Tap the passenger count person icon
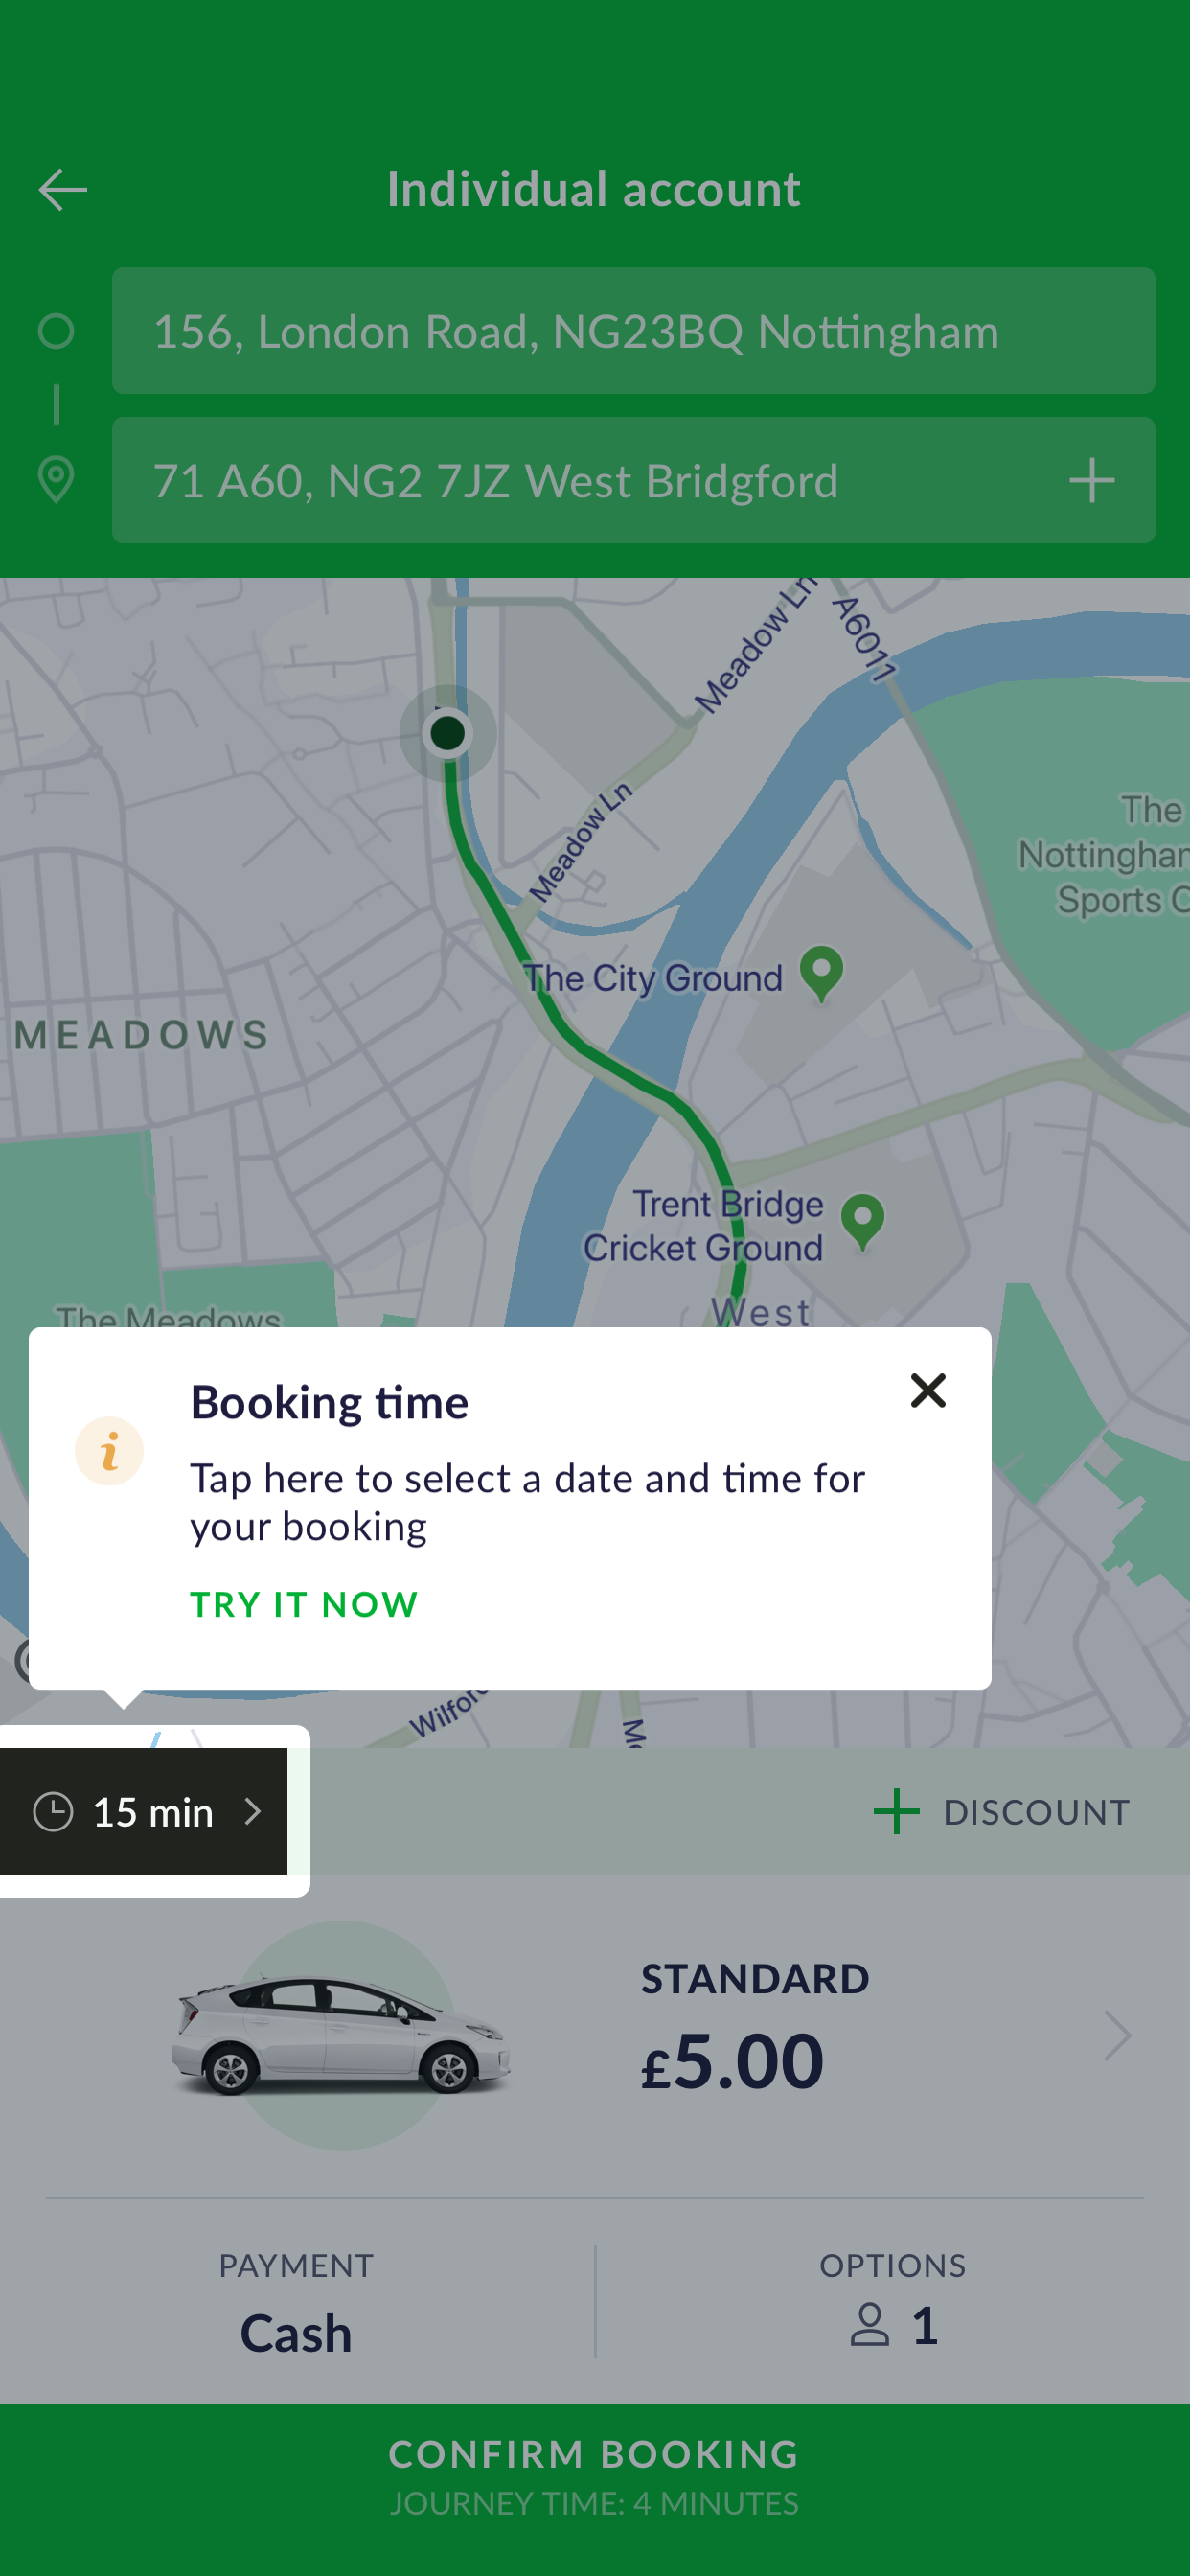Image resolution: width=1190 pixels, height=2576 pixels. point(870,2324)
